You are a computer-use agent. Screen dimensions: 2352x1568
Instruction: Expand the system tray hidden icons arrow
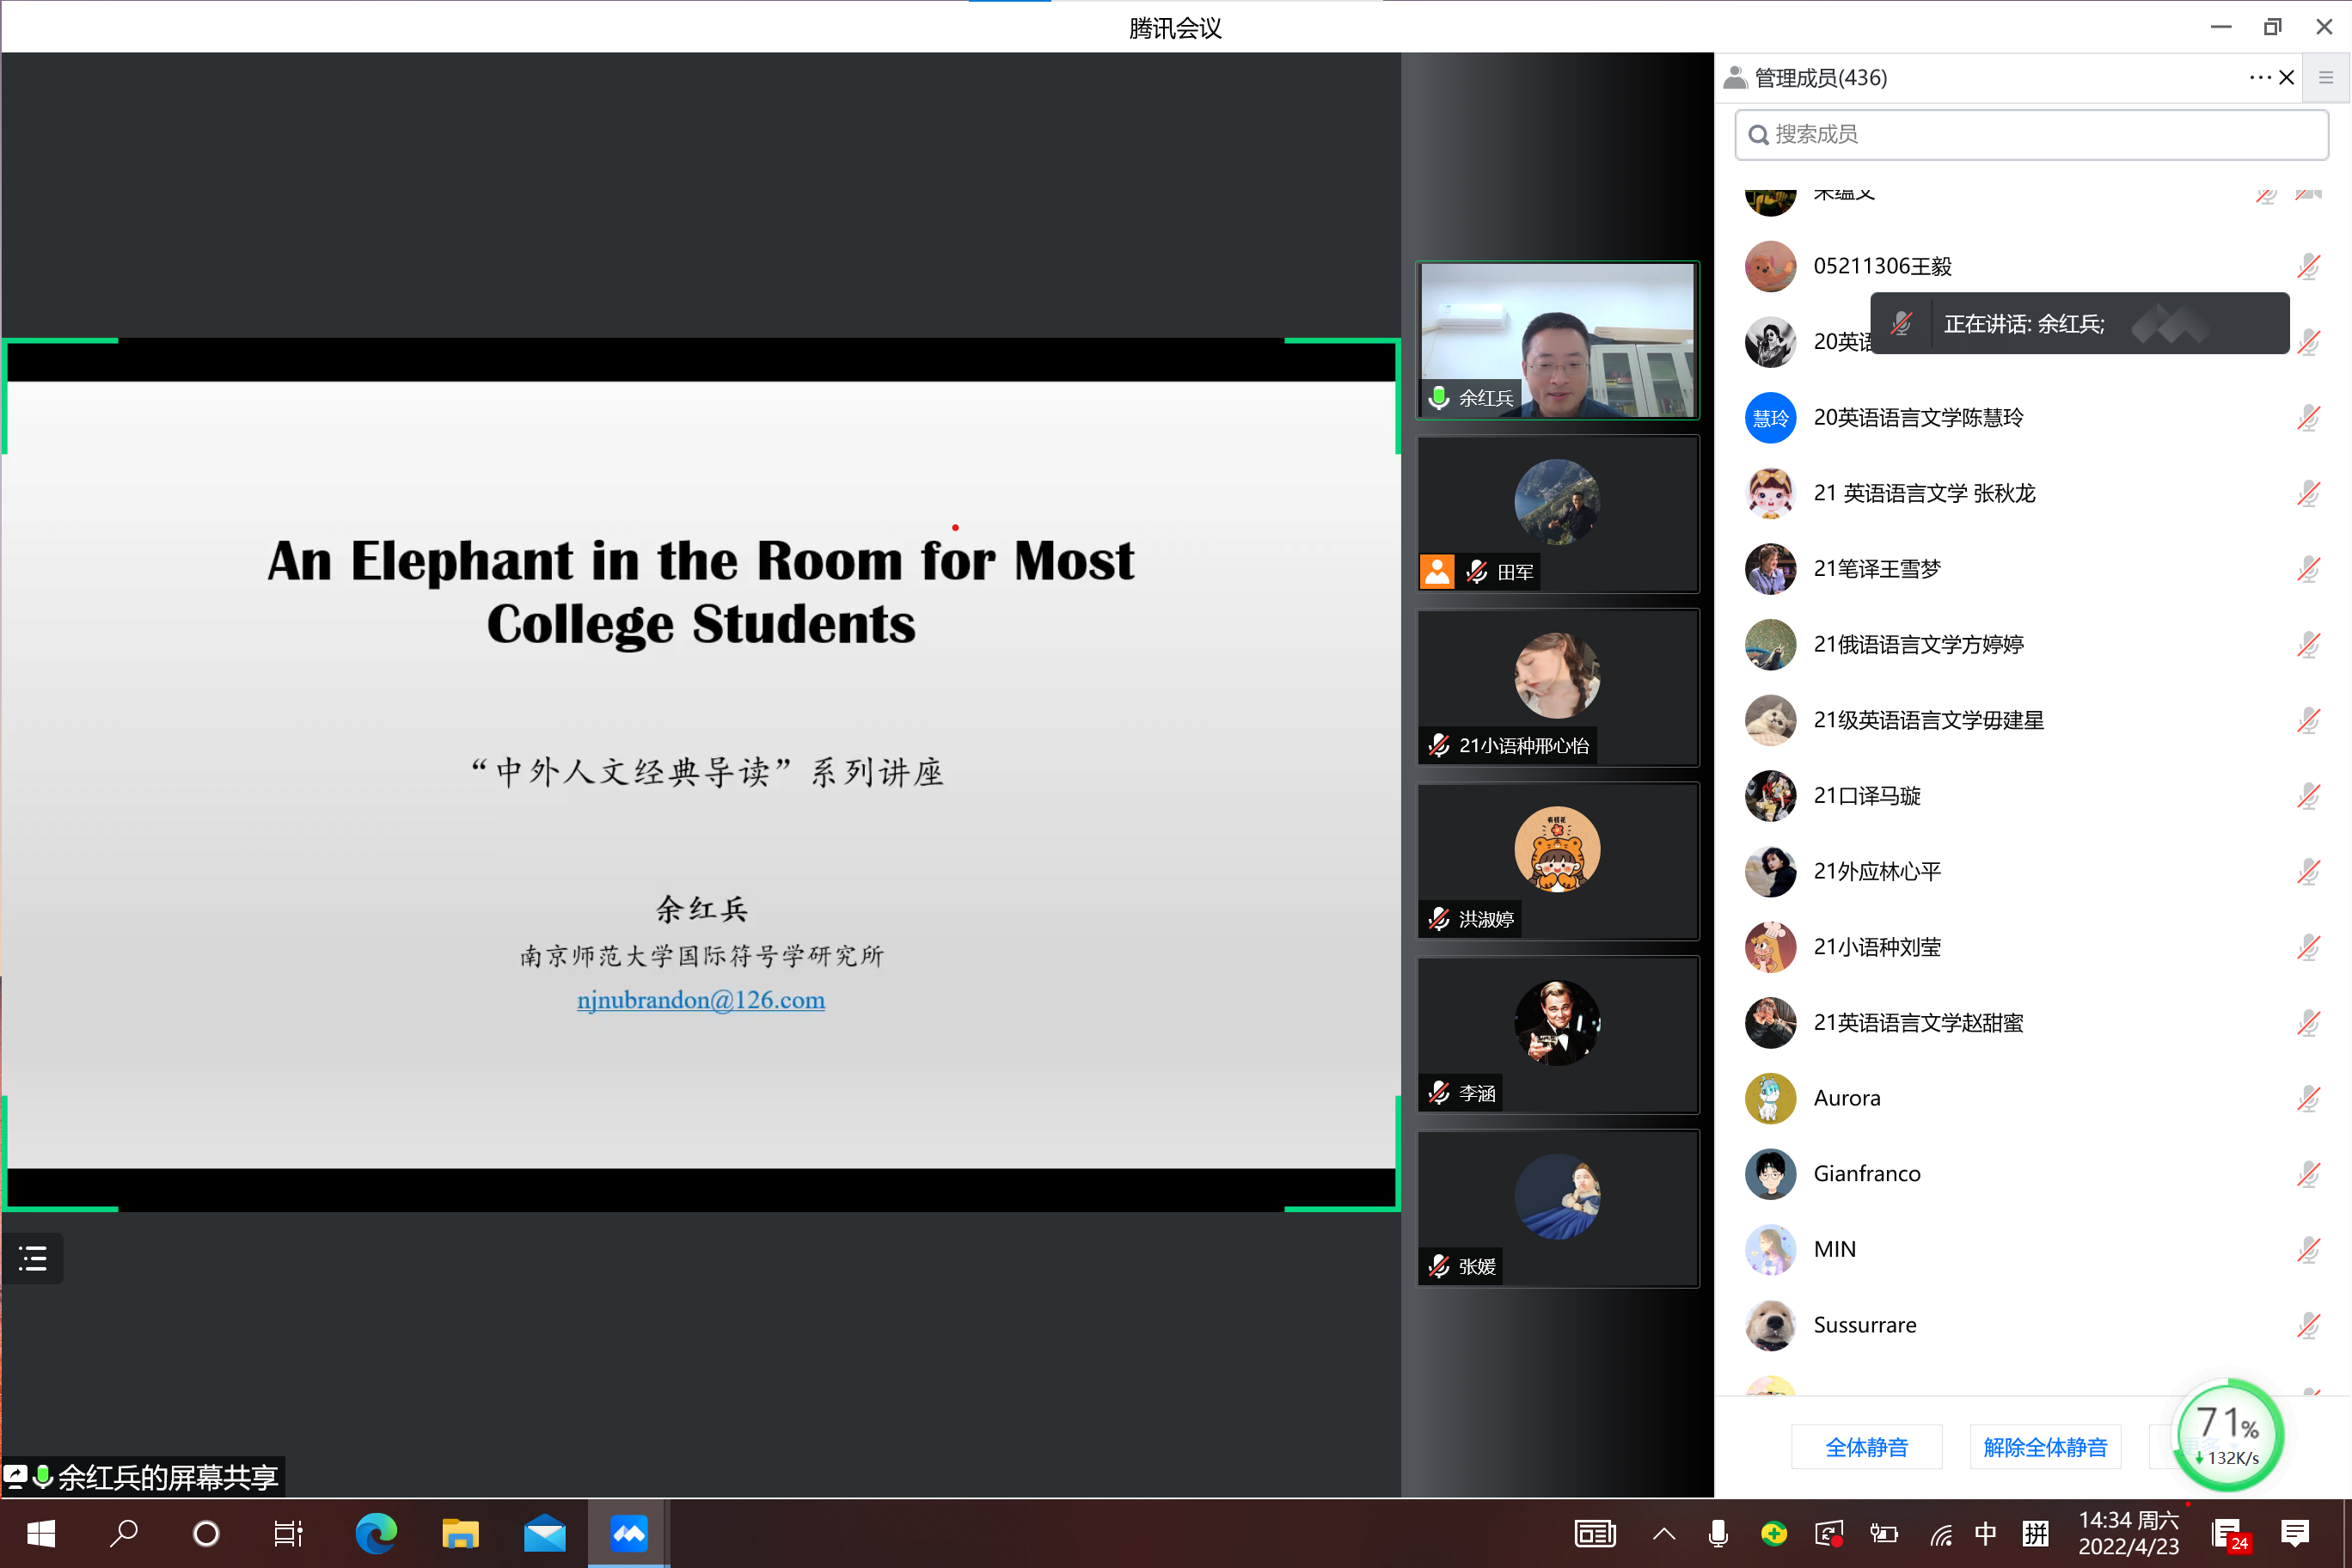[1664, 1533]
